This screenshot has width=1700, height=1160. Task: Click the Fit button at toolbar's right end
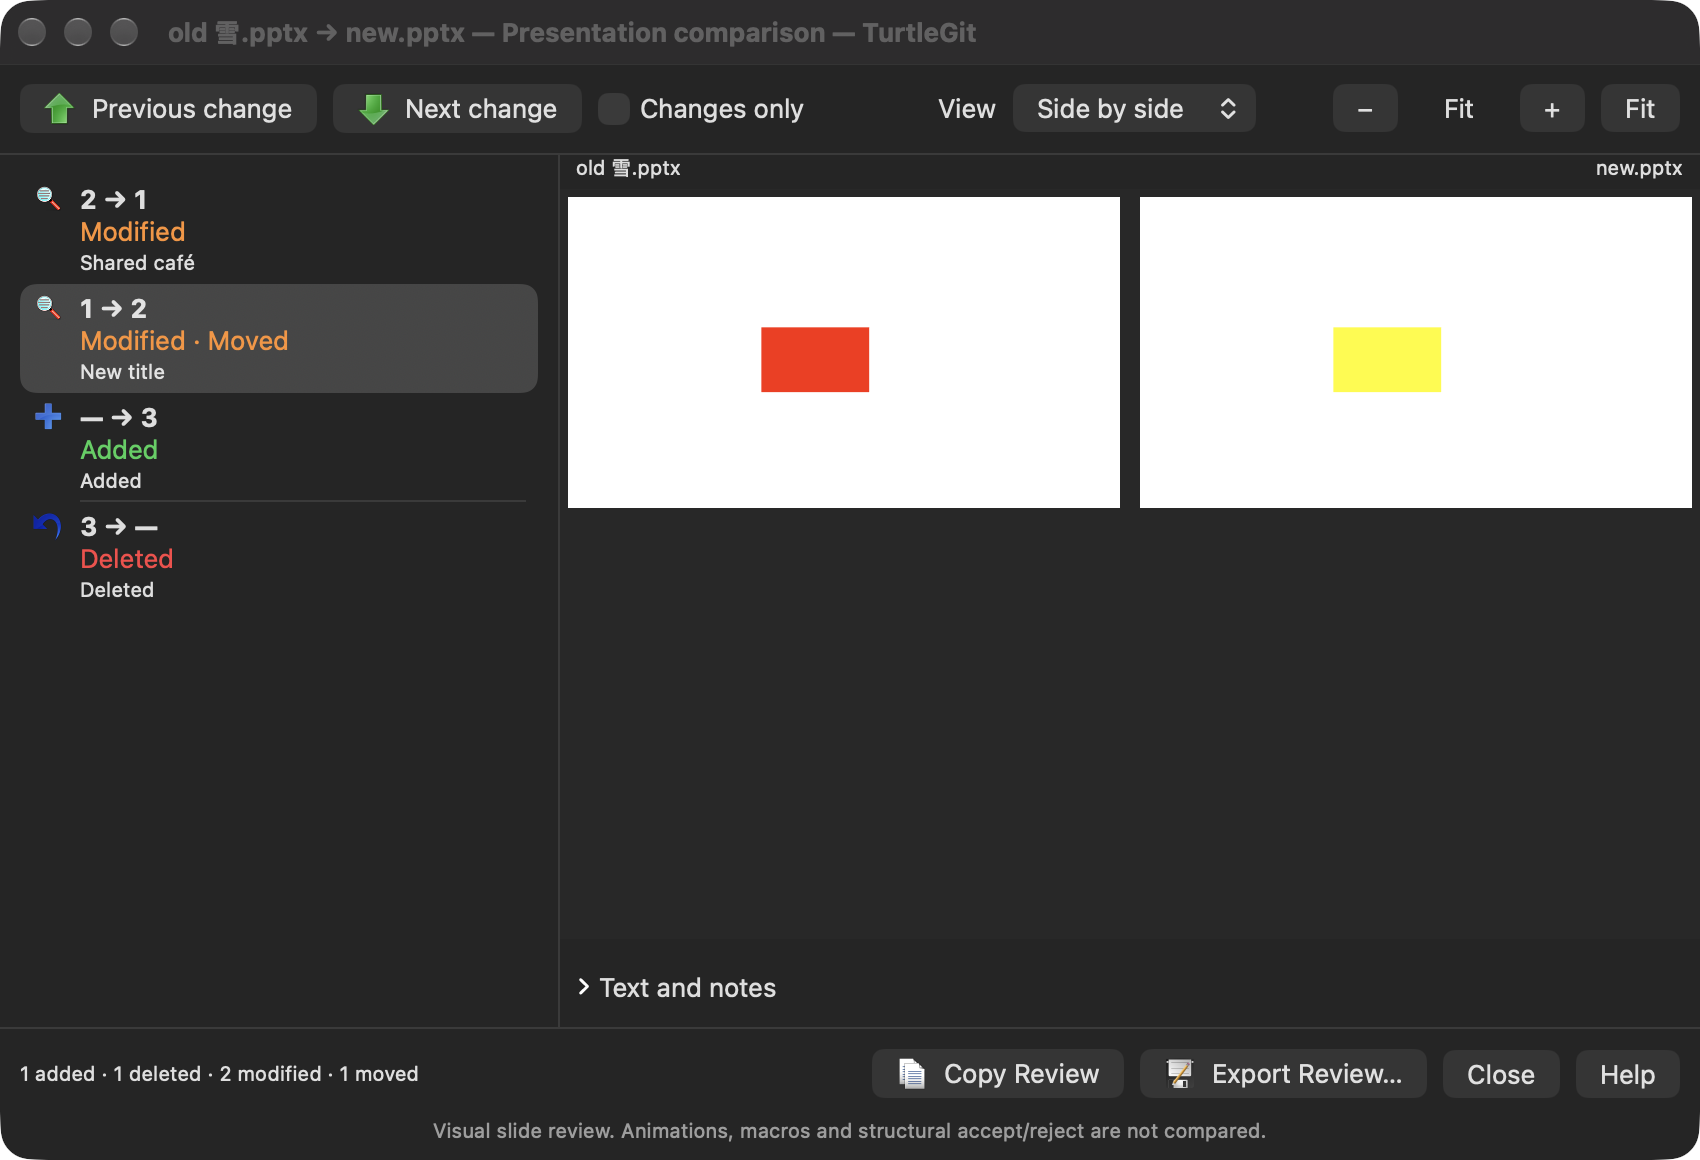[x=1640, y=109]
